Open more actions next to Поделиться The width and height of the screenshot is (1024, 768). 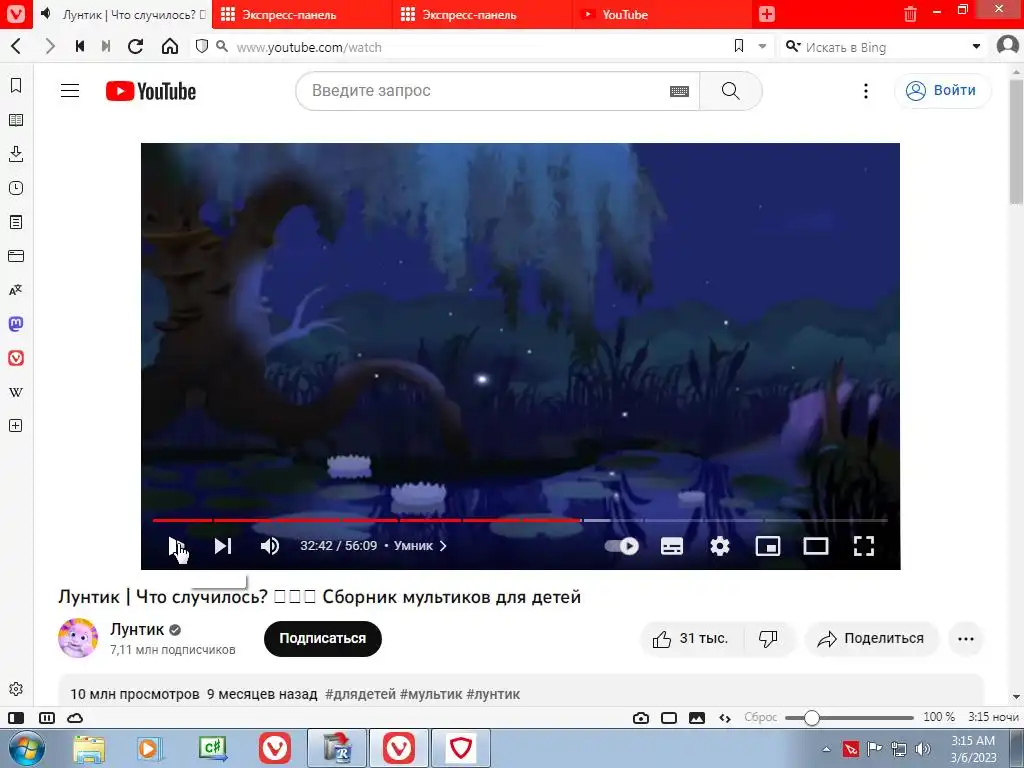click(x=966, y=639)
